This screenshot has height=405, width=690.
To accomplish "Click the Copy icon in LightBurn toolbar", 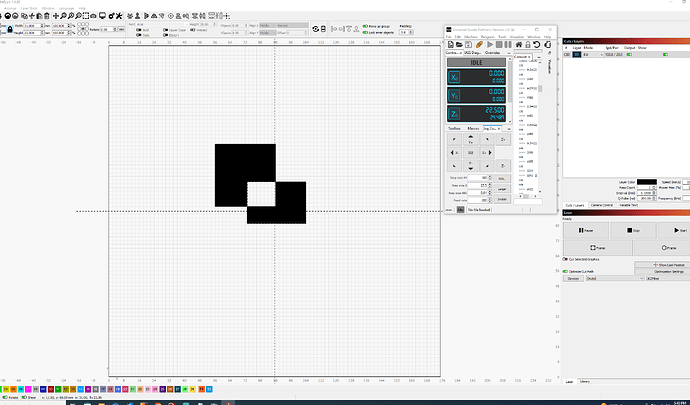I will [24, 16].
